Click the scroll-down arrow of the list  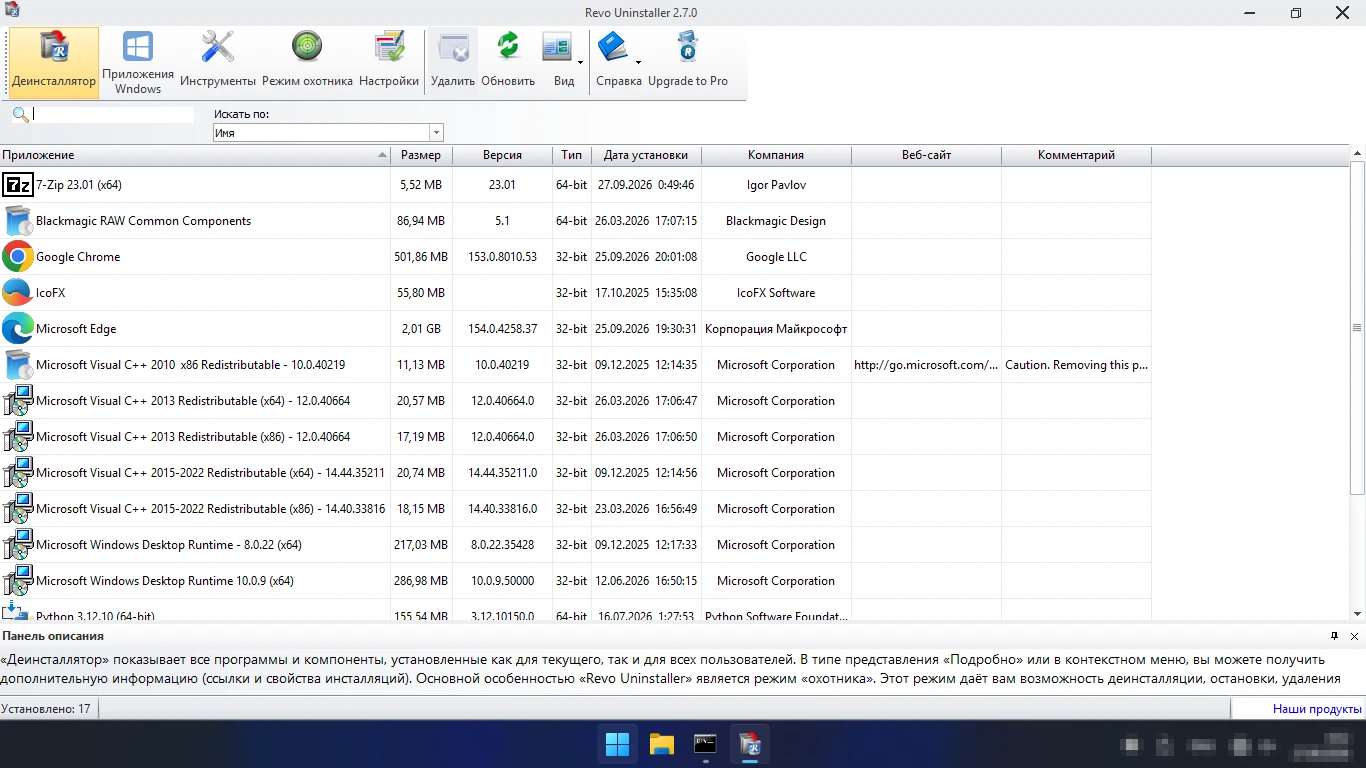click(1357, 613)
